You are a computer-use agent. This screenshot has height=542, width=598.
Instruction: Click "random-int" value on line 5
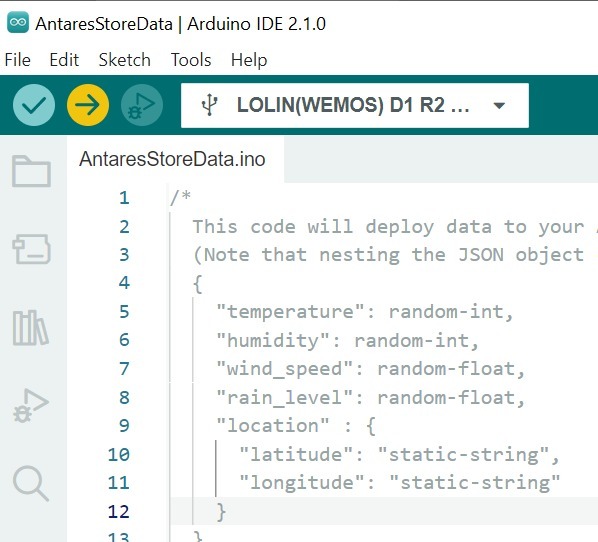coord(446,312)
